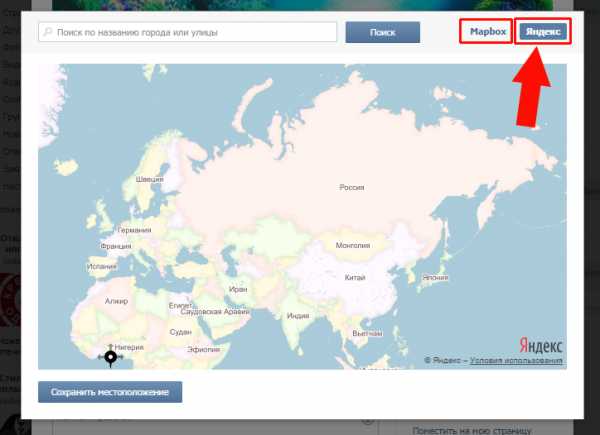Click the © Яндекс copyright text
The image size is (600, 435).
(442, 360)
